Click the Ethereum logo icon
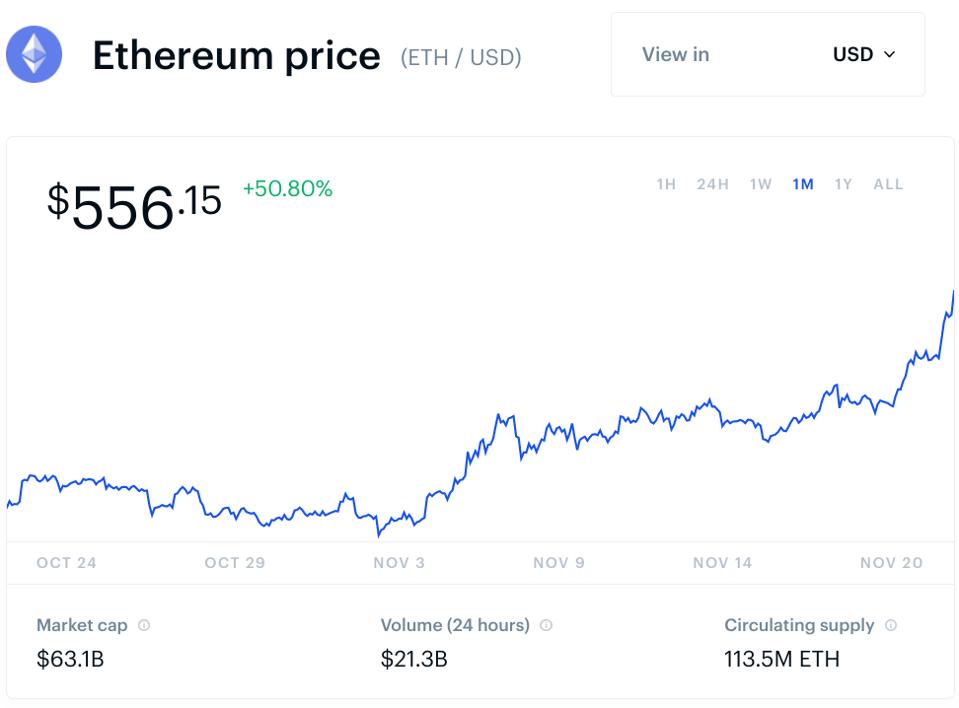Screen dimensions: 959x708 point(33,55)
